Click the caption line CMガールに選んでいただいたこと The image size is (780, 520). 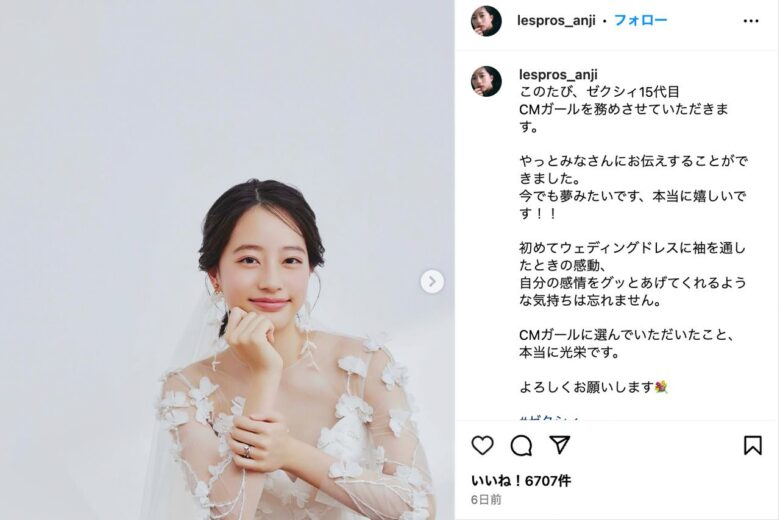627,334
